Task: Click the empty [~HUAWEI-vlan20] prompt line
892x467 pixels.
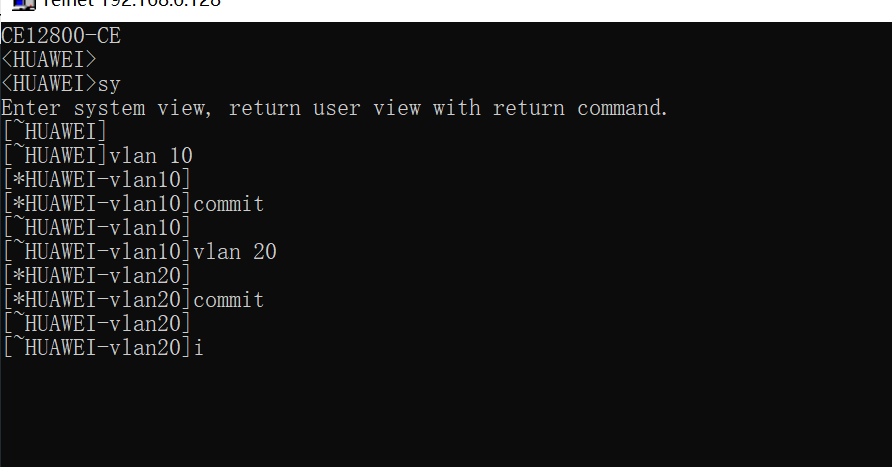Action: pos(97,324)
